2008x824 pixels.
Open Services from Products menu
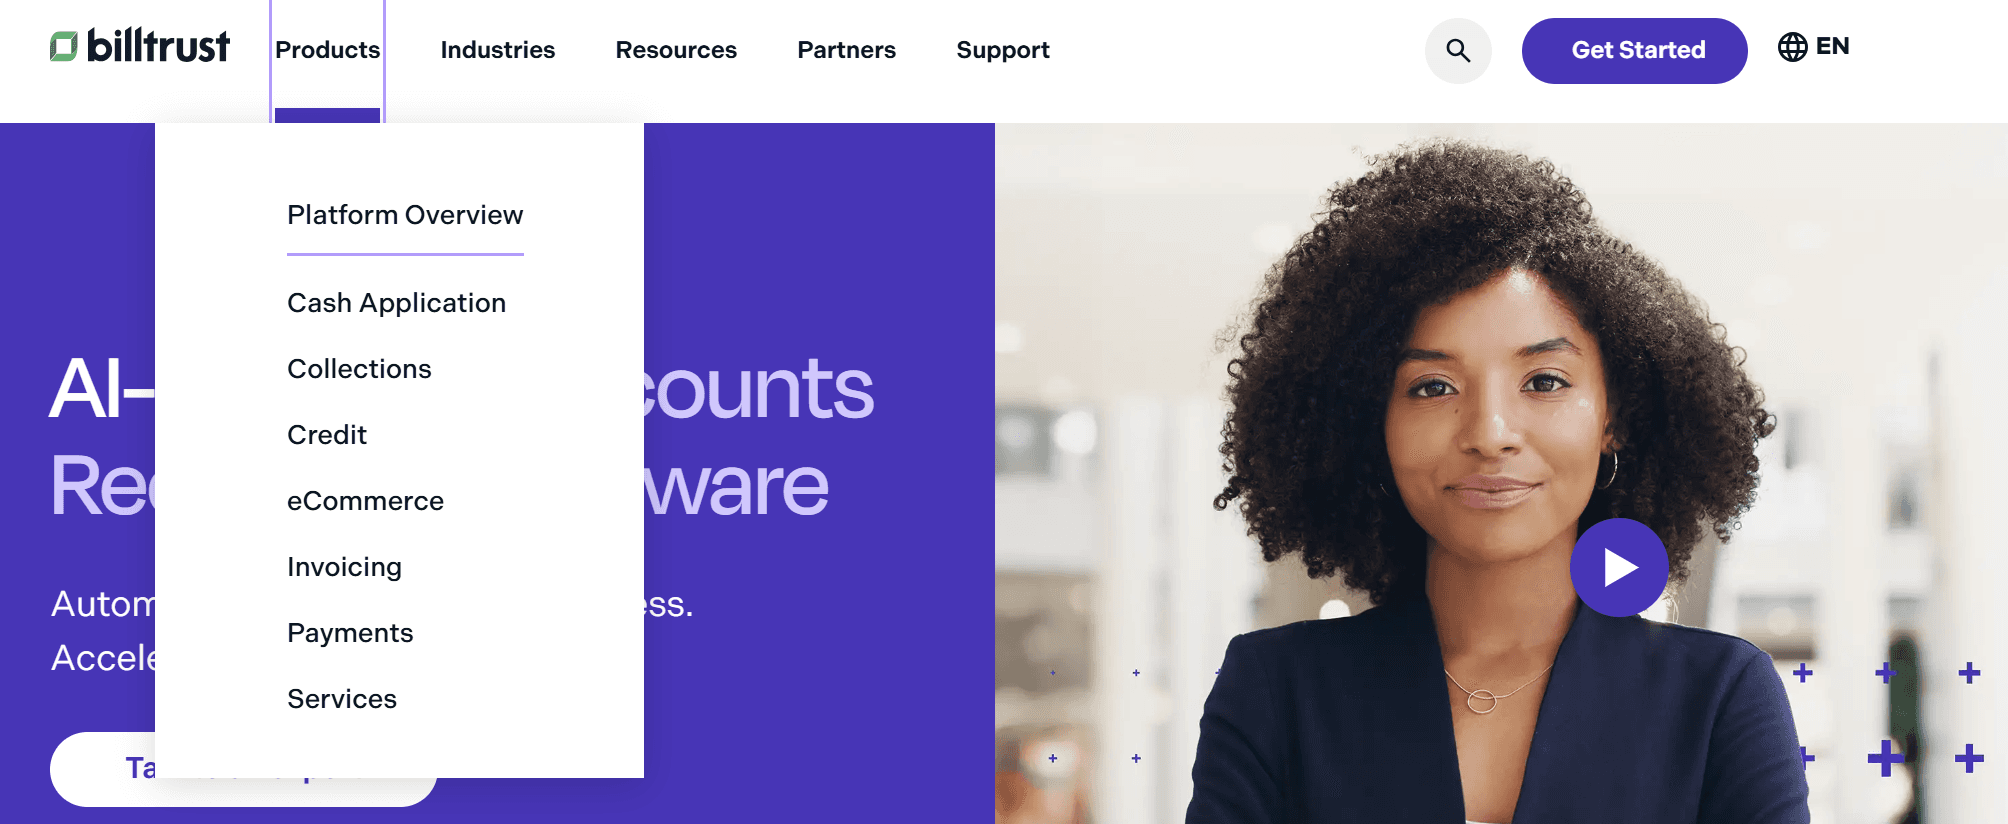pyautogui.click(x=342, y=699)
